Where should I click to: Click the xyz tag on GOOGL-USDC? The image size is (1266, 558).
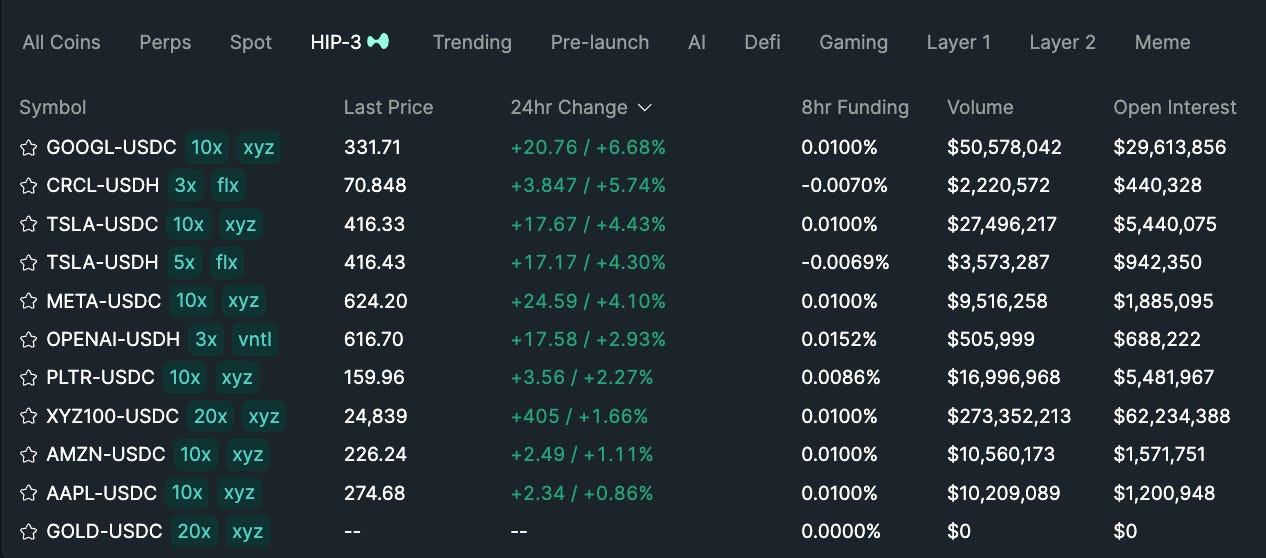[x=259, y=148]
